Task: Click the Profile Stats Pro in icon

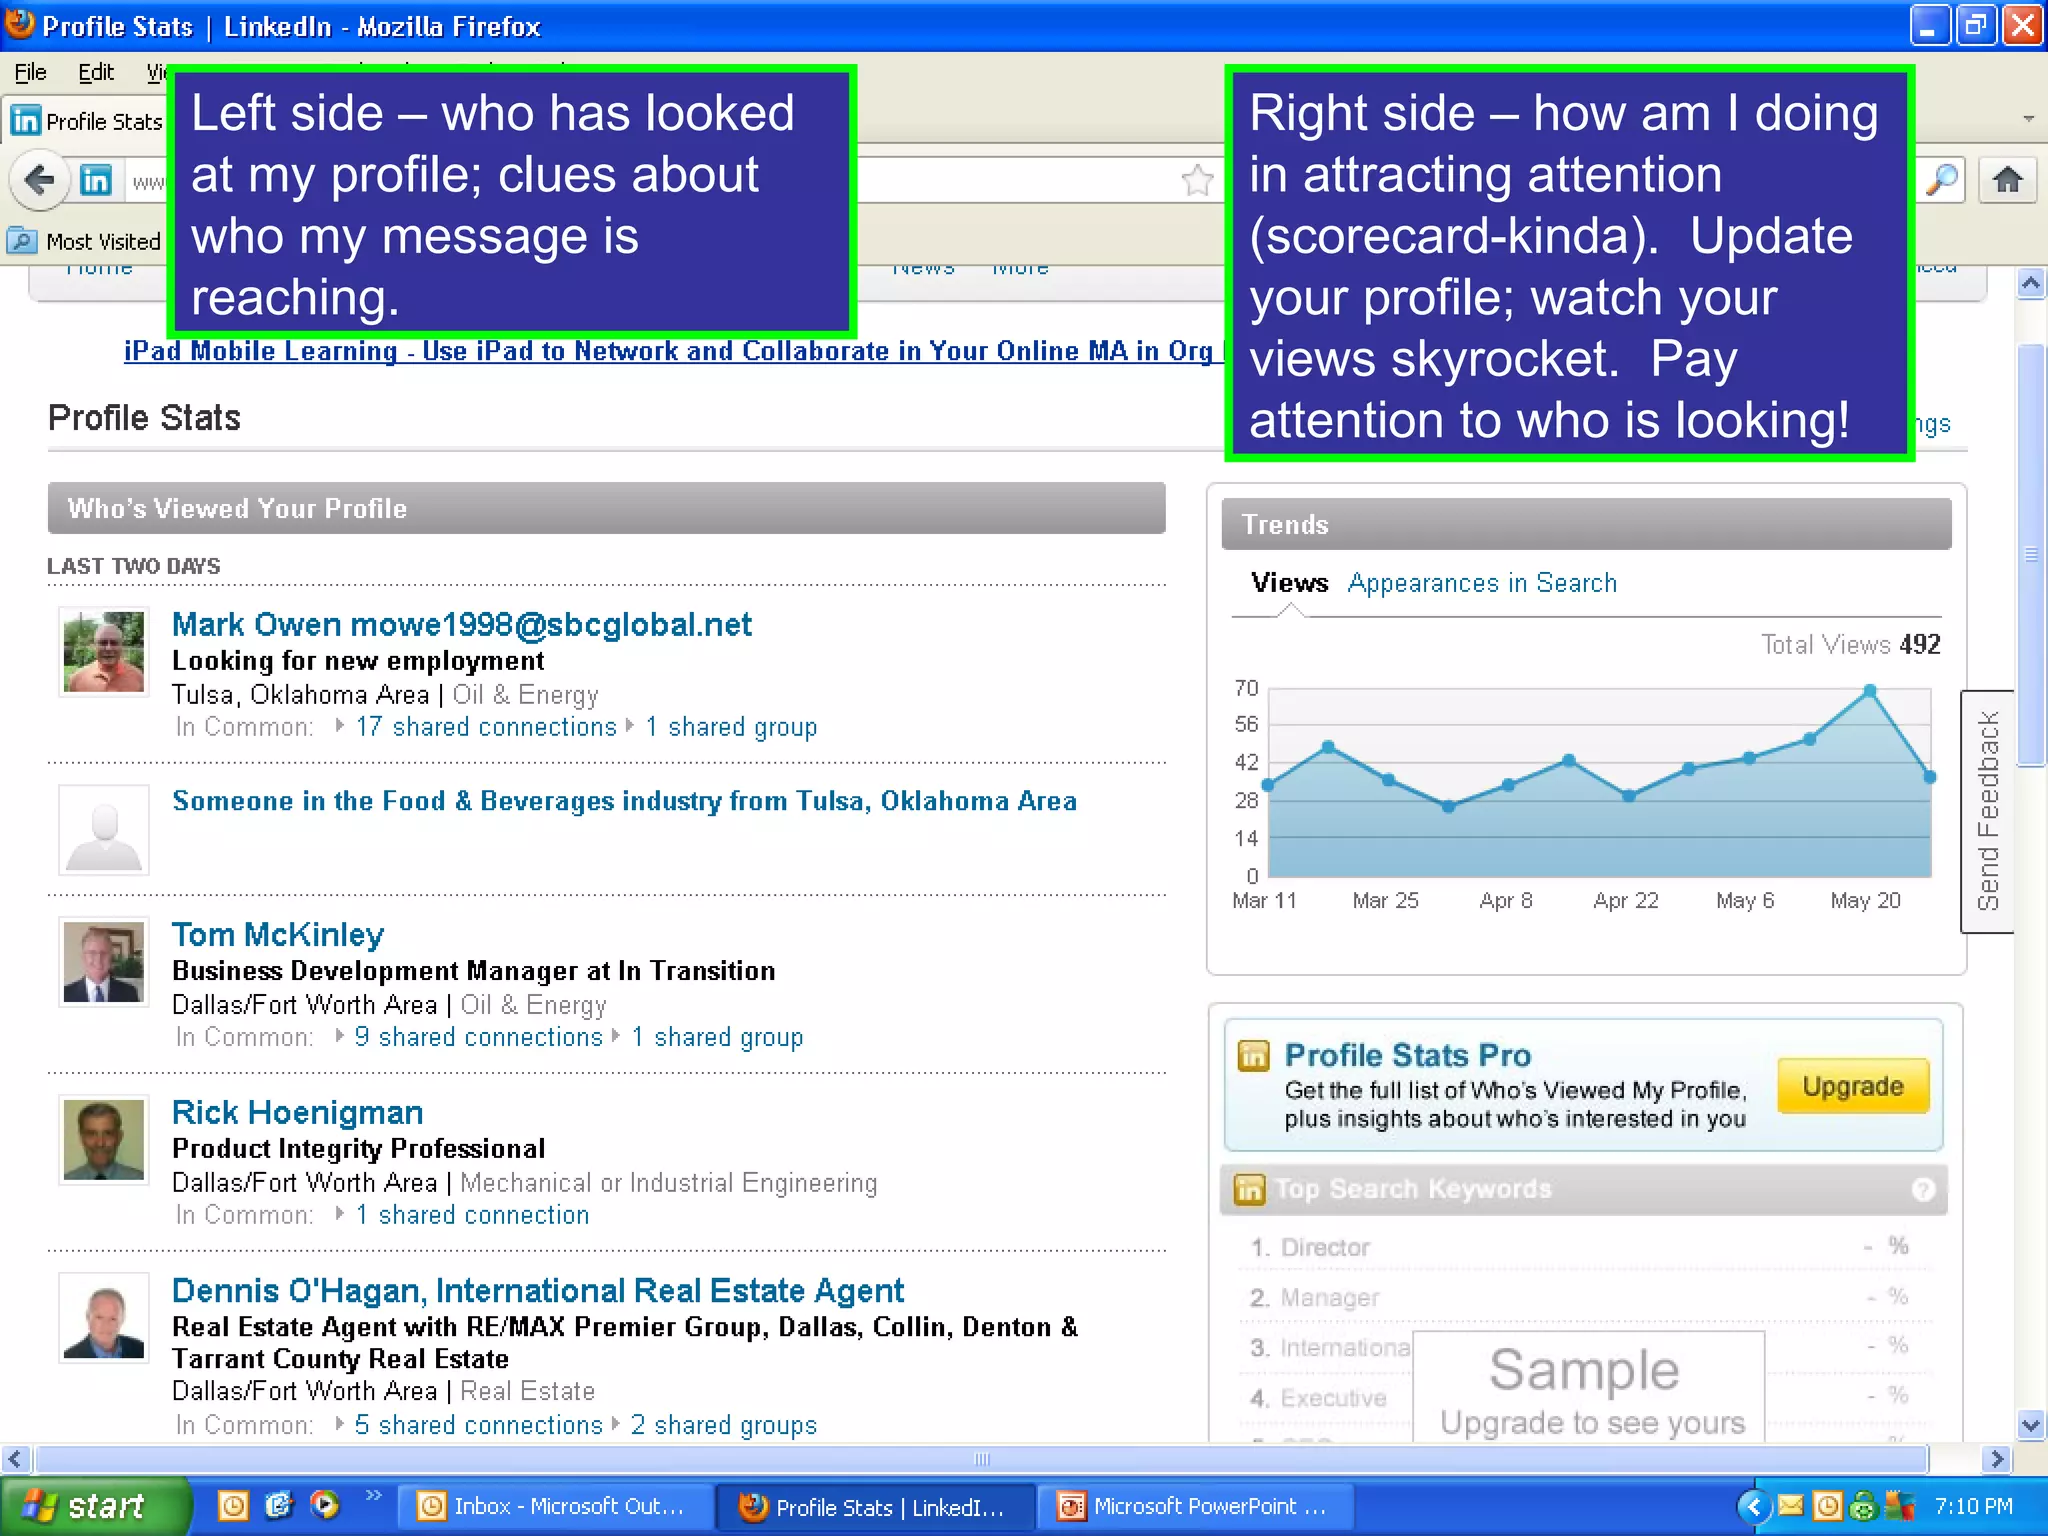Action: click(1253, 1056)
